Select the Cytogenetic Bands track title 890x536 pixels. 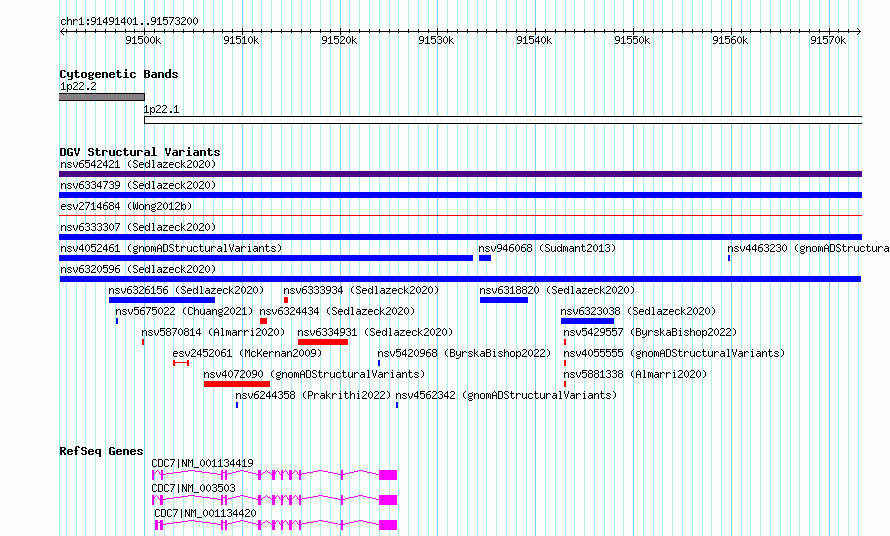119,74
